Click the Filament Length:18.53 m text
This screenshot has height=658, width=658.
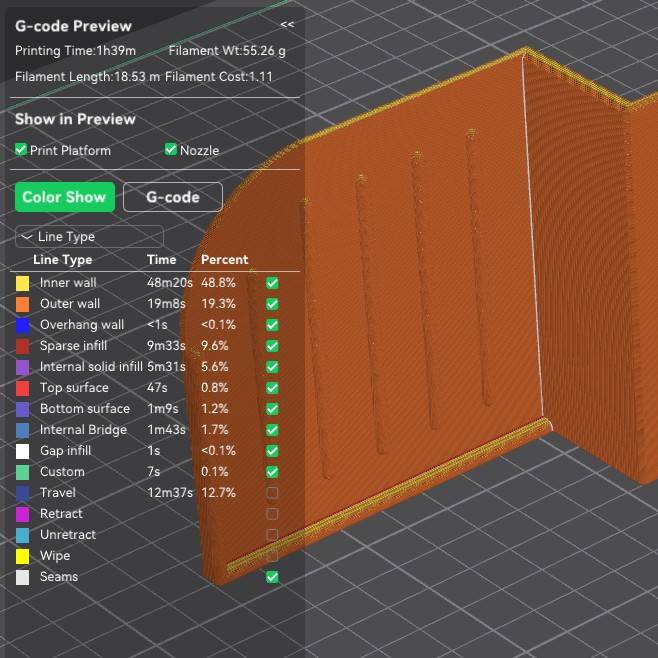87,77
